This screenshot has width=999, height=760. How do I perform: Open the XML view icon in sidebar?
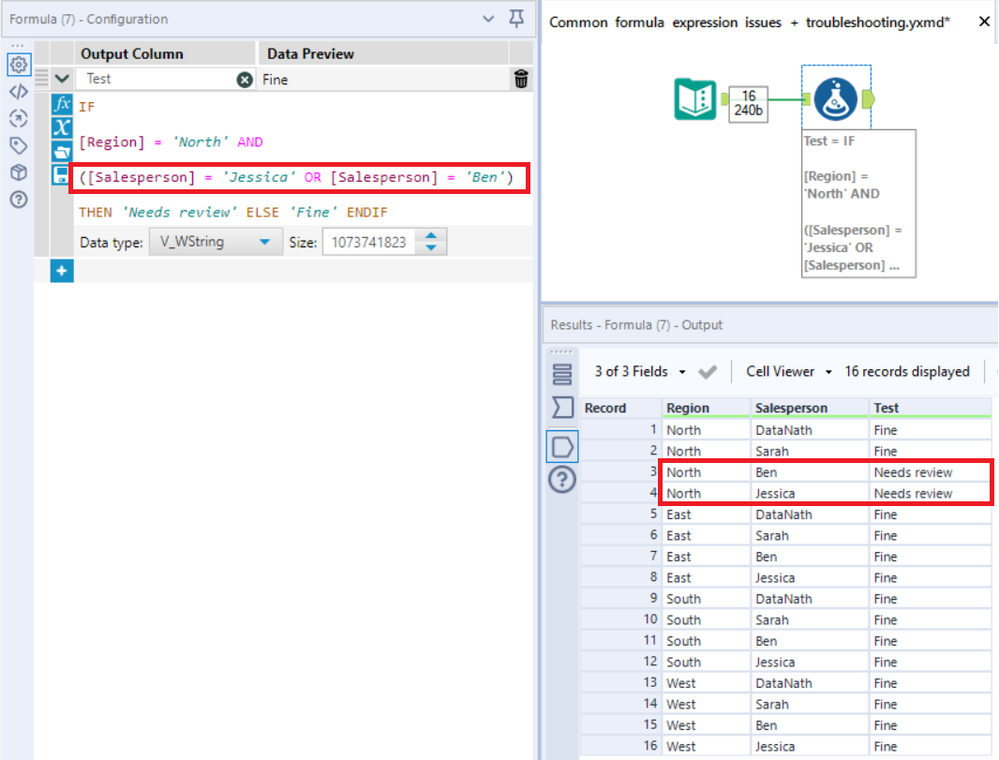click(x=18, y=92)
